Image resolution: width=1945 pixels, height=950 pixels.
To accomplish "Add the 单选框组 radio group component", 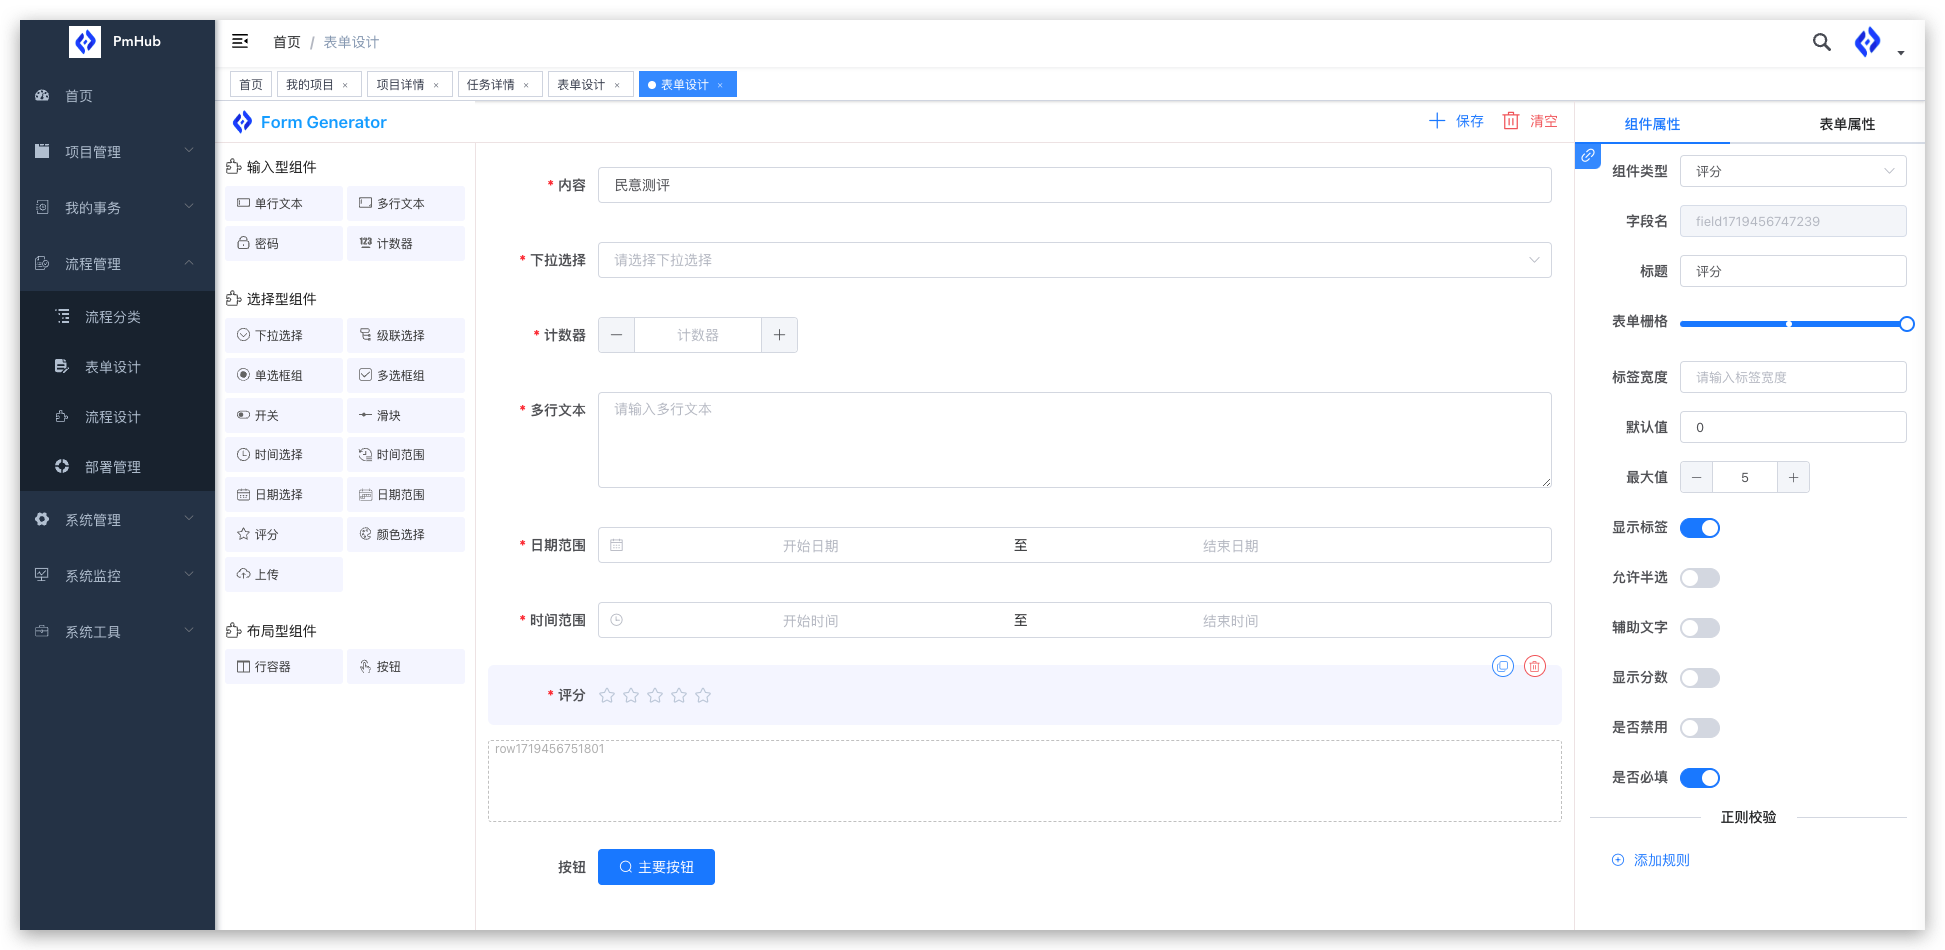I will coord(284,375).
